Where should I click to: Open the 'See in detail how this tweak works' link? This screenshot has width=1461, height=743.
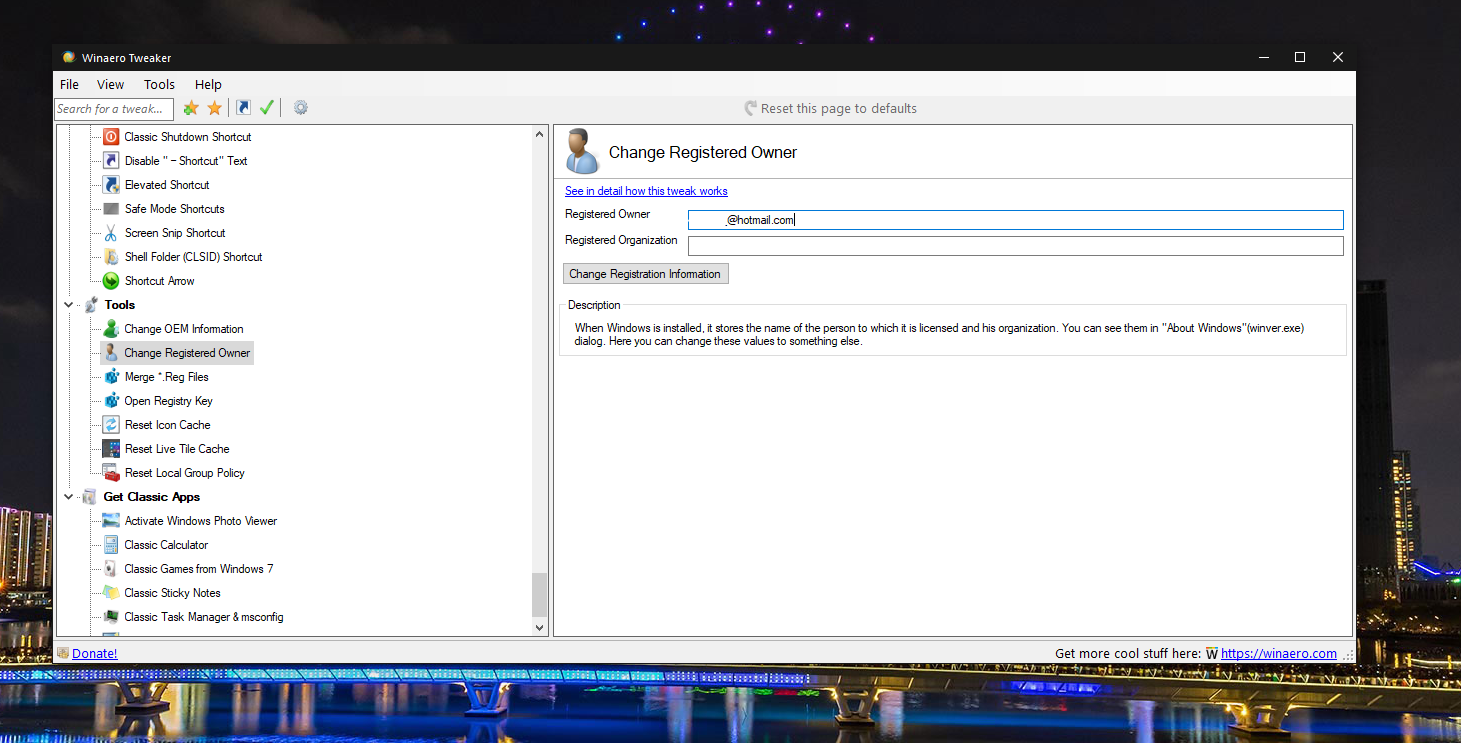click(646, 190)
